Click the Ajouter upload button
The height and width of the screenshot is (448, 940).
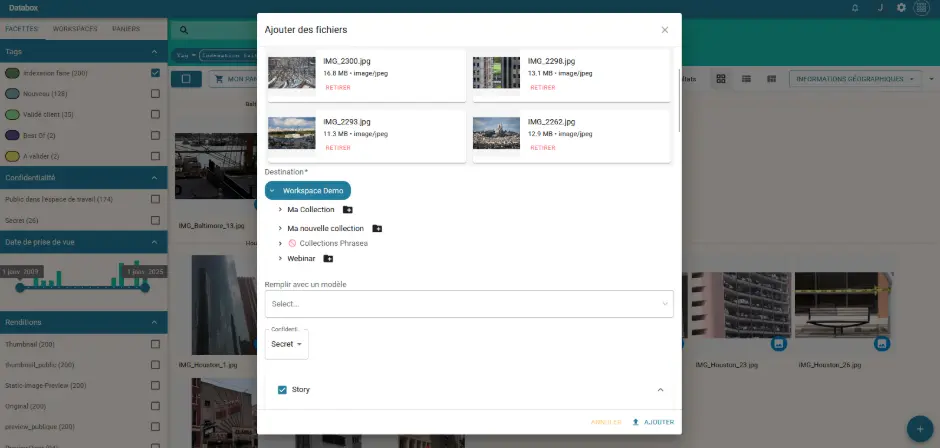pyautogui.click(x=653, y=422)
